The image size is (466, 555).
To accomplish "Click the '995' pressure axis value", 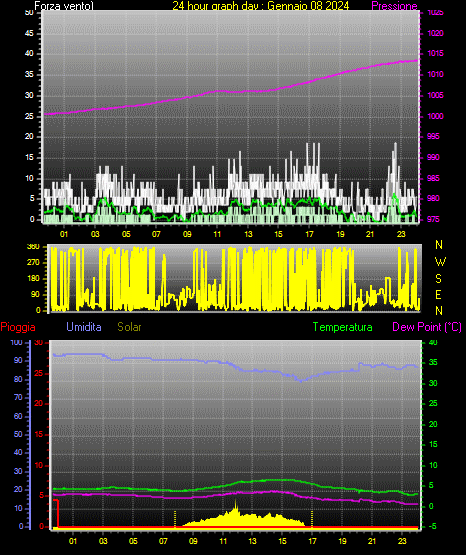I will click(x=433, y=136).
